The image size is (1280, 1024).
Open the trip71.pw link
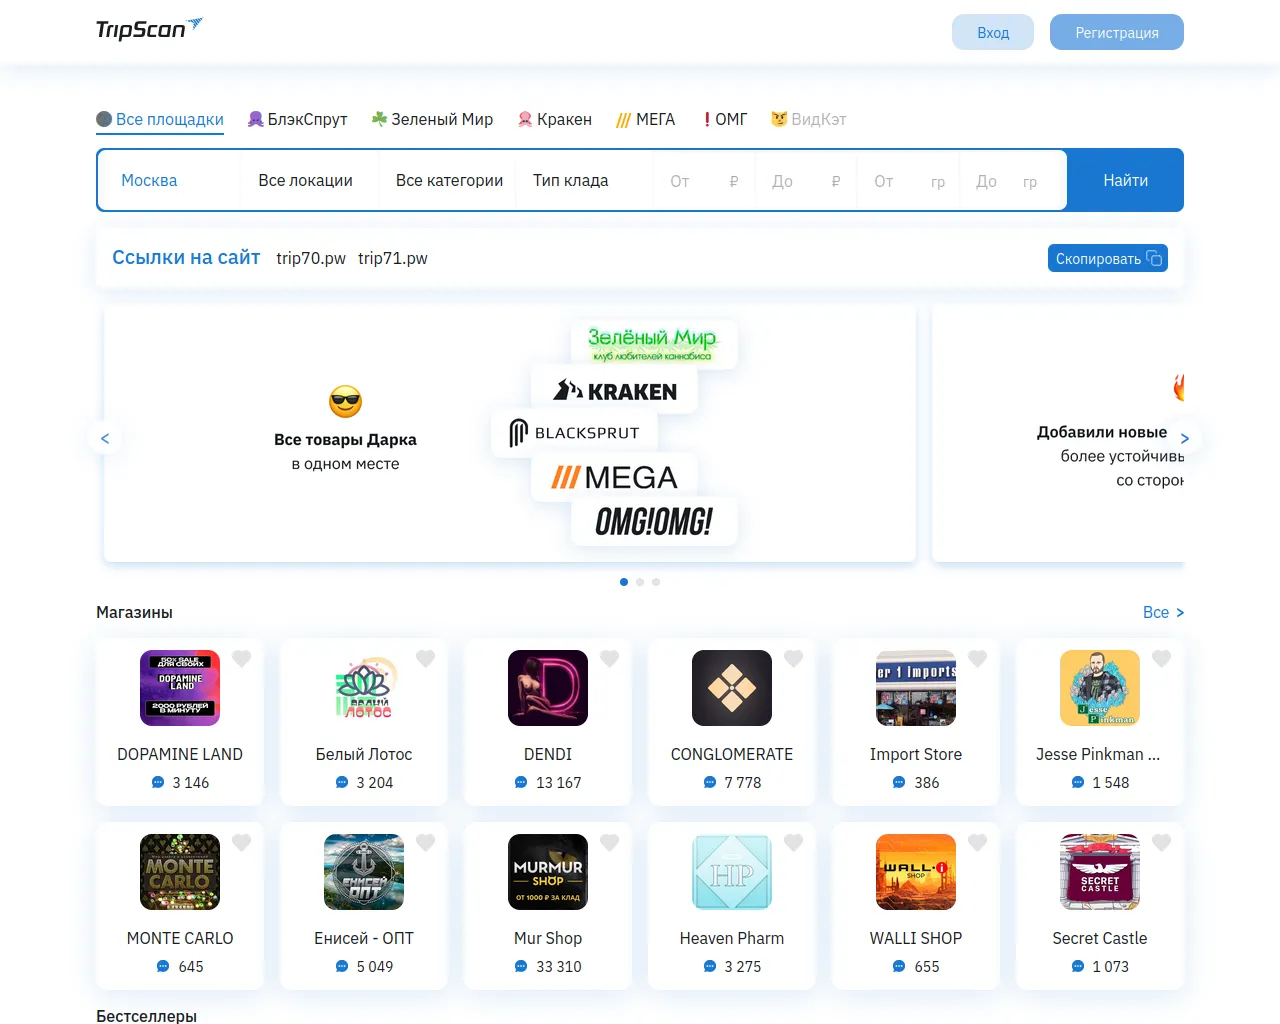(x=393, y=258)
